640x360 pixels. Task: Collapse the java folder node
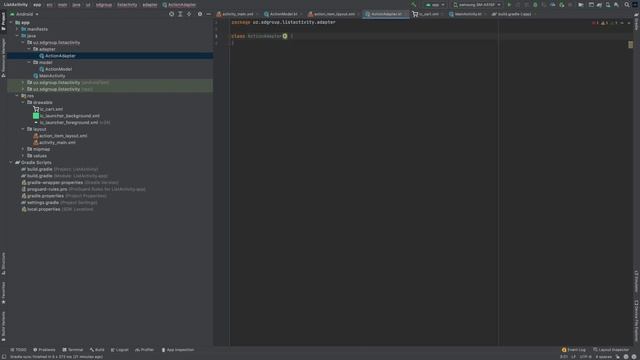coord(17,36)
